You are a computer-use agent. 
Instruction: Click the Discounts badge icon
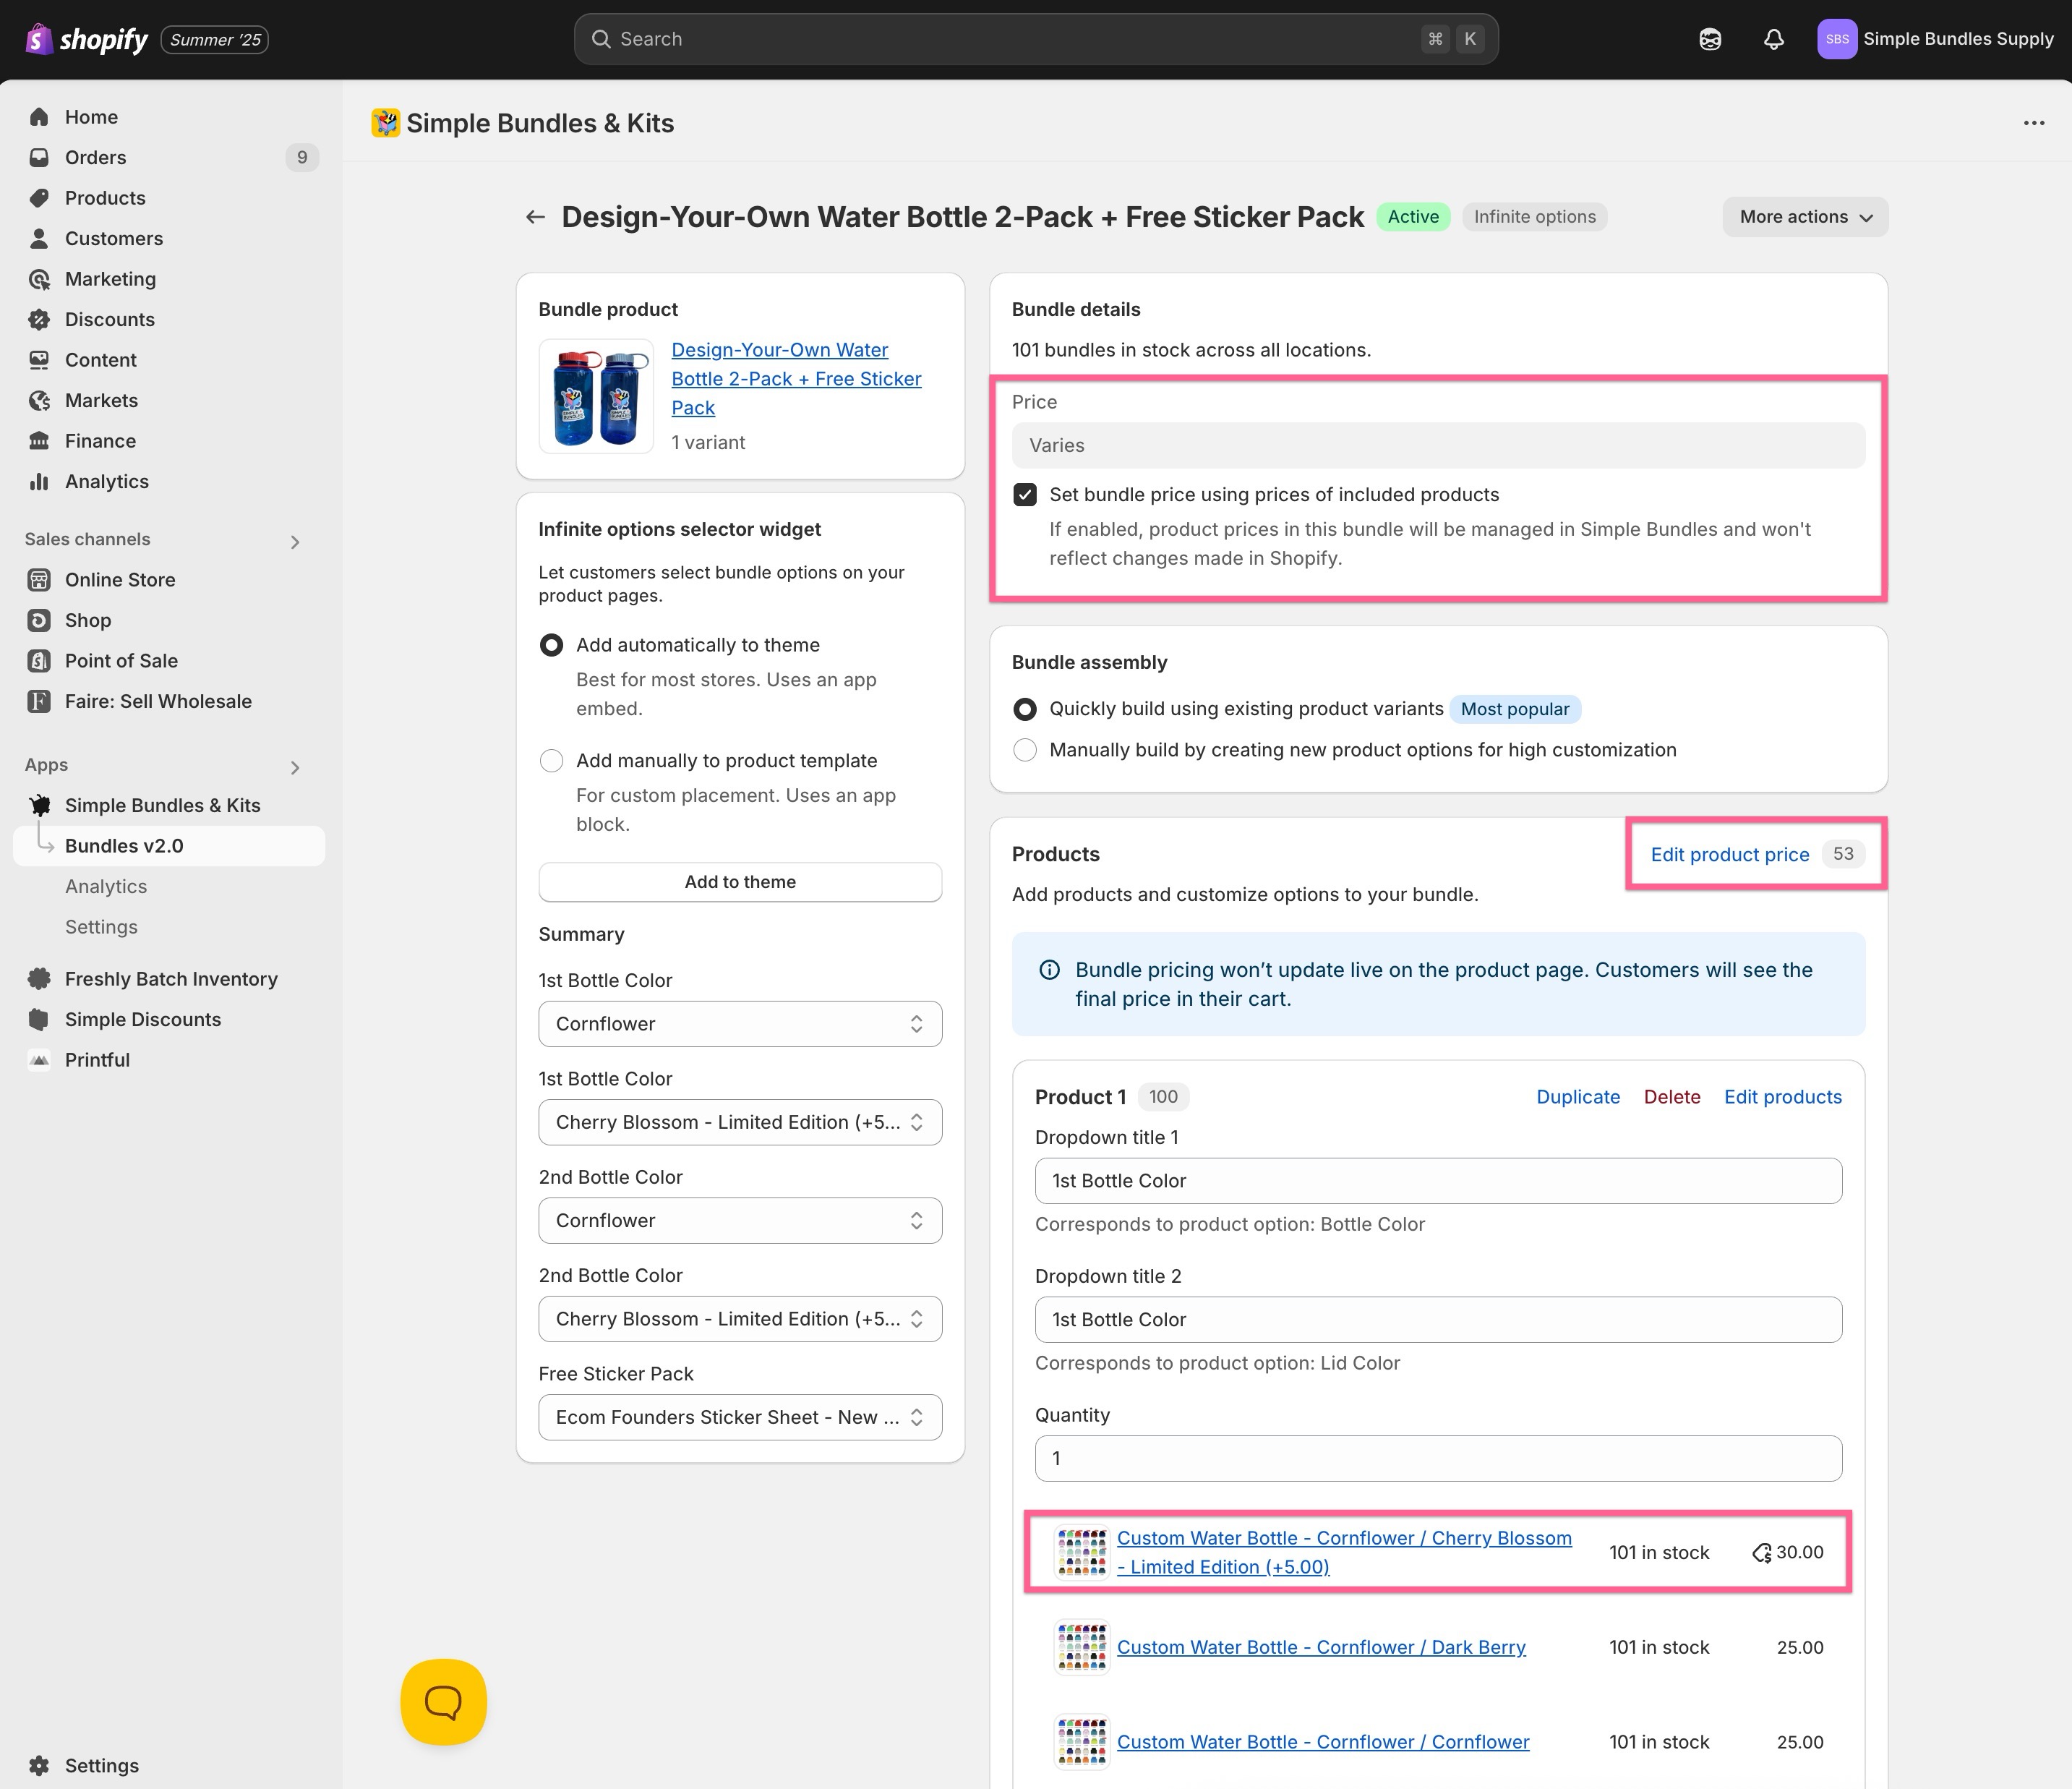tap(39, 319)
